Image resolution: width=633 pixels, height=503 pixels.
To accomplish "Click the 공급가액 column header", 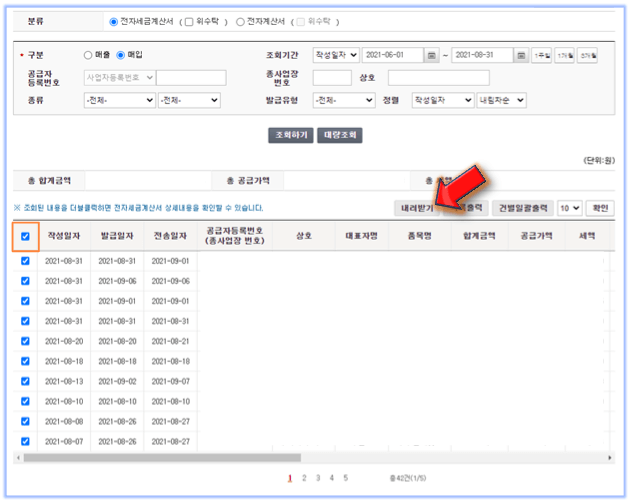I will 537,236.
